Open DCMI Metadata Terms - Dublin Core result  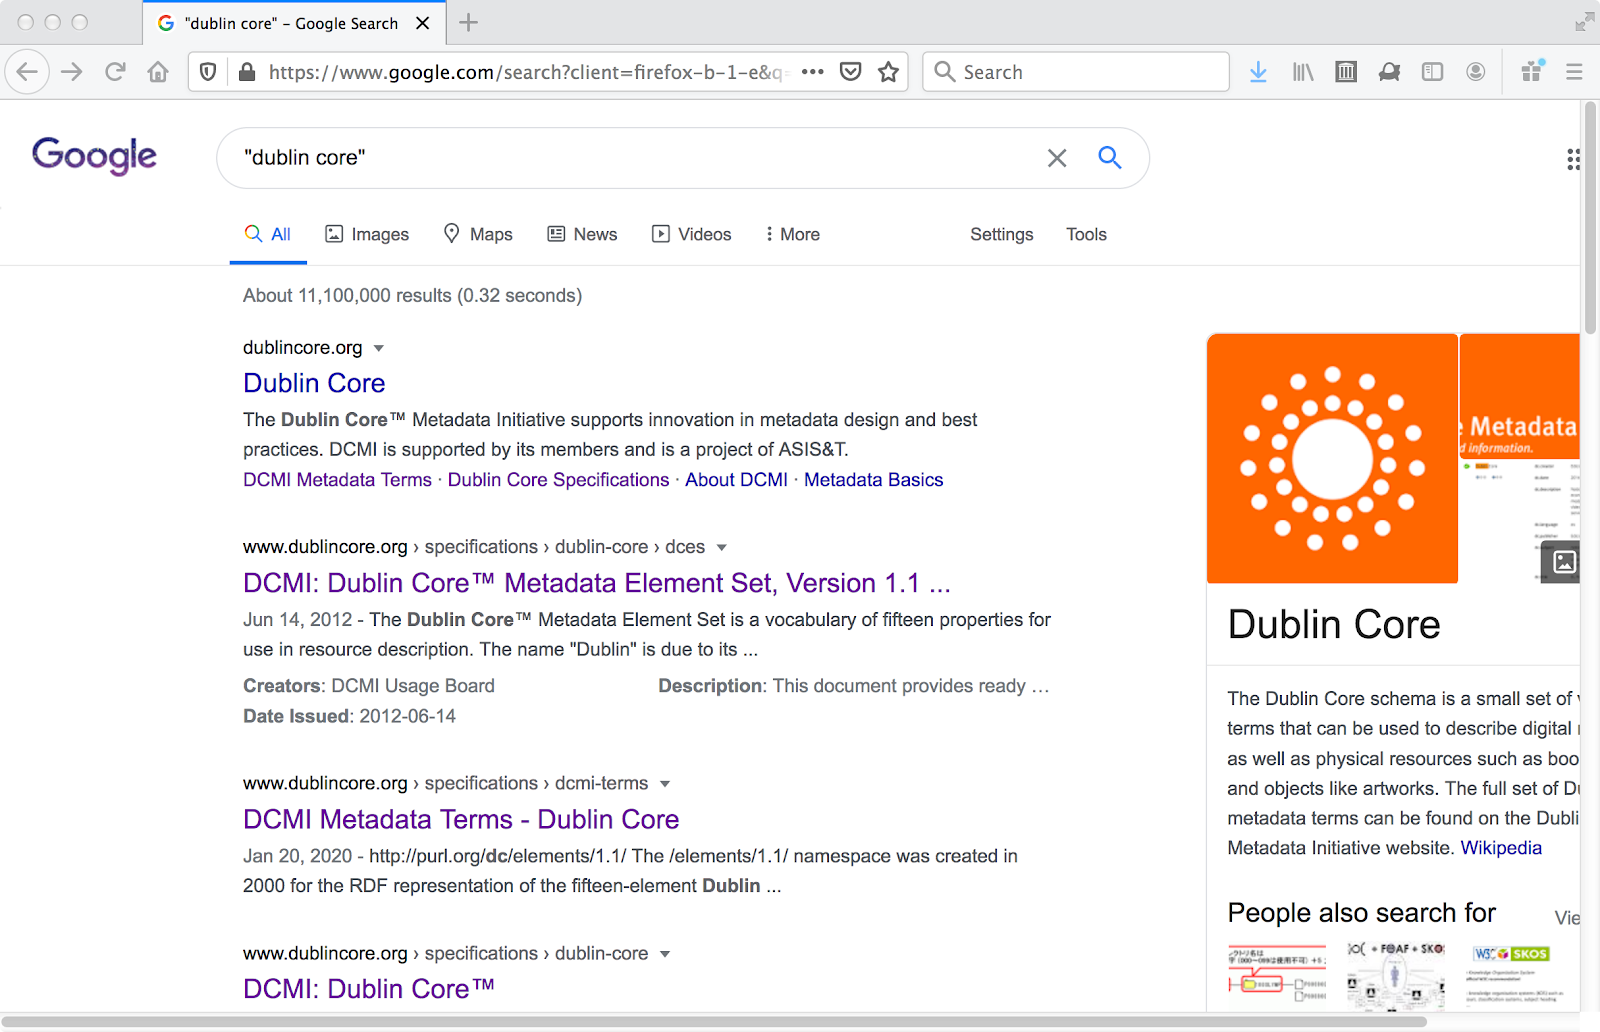click(461, 819)
